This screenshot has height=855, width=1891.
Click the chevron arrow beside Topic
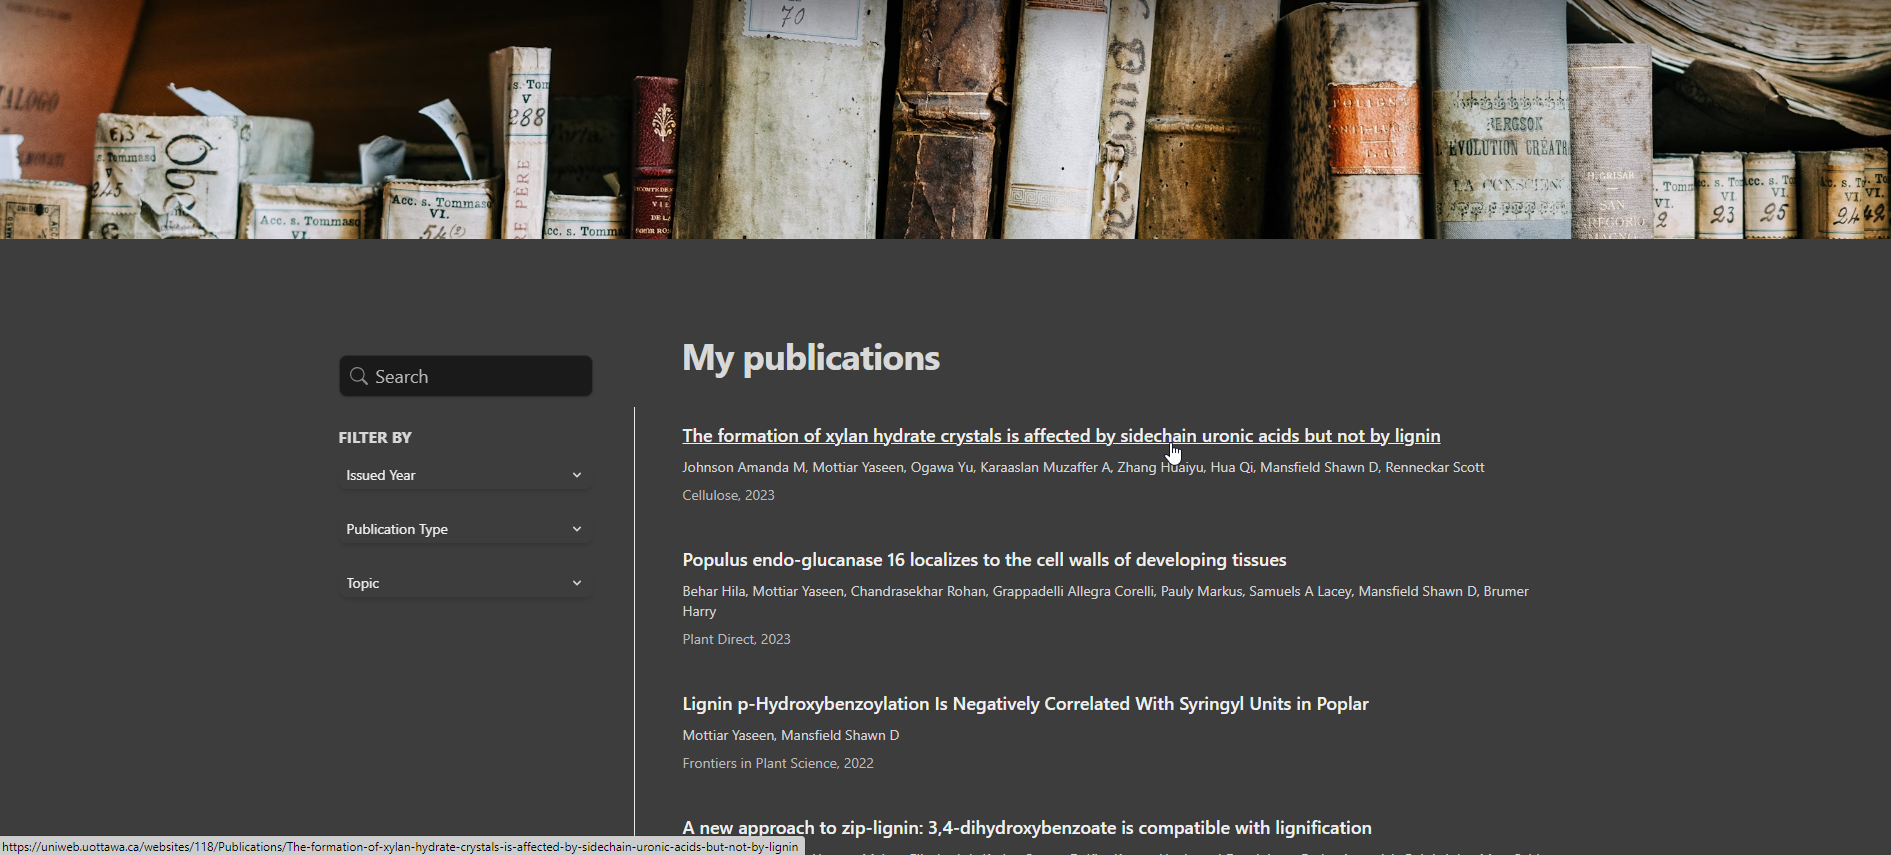pyautogui.click(x=577, y=584)
